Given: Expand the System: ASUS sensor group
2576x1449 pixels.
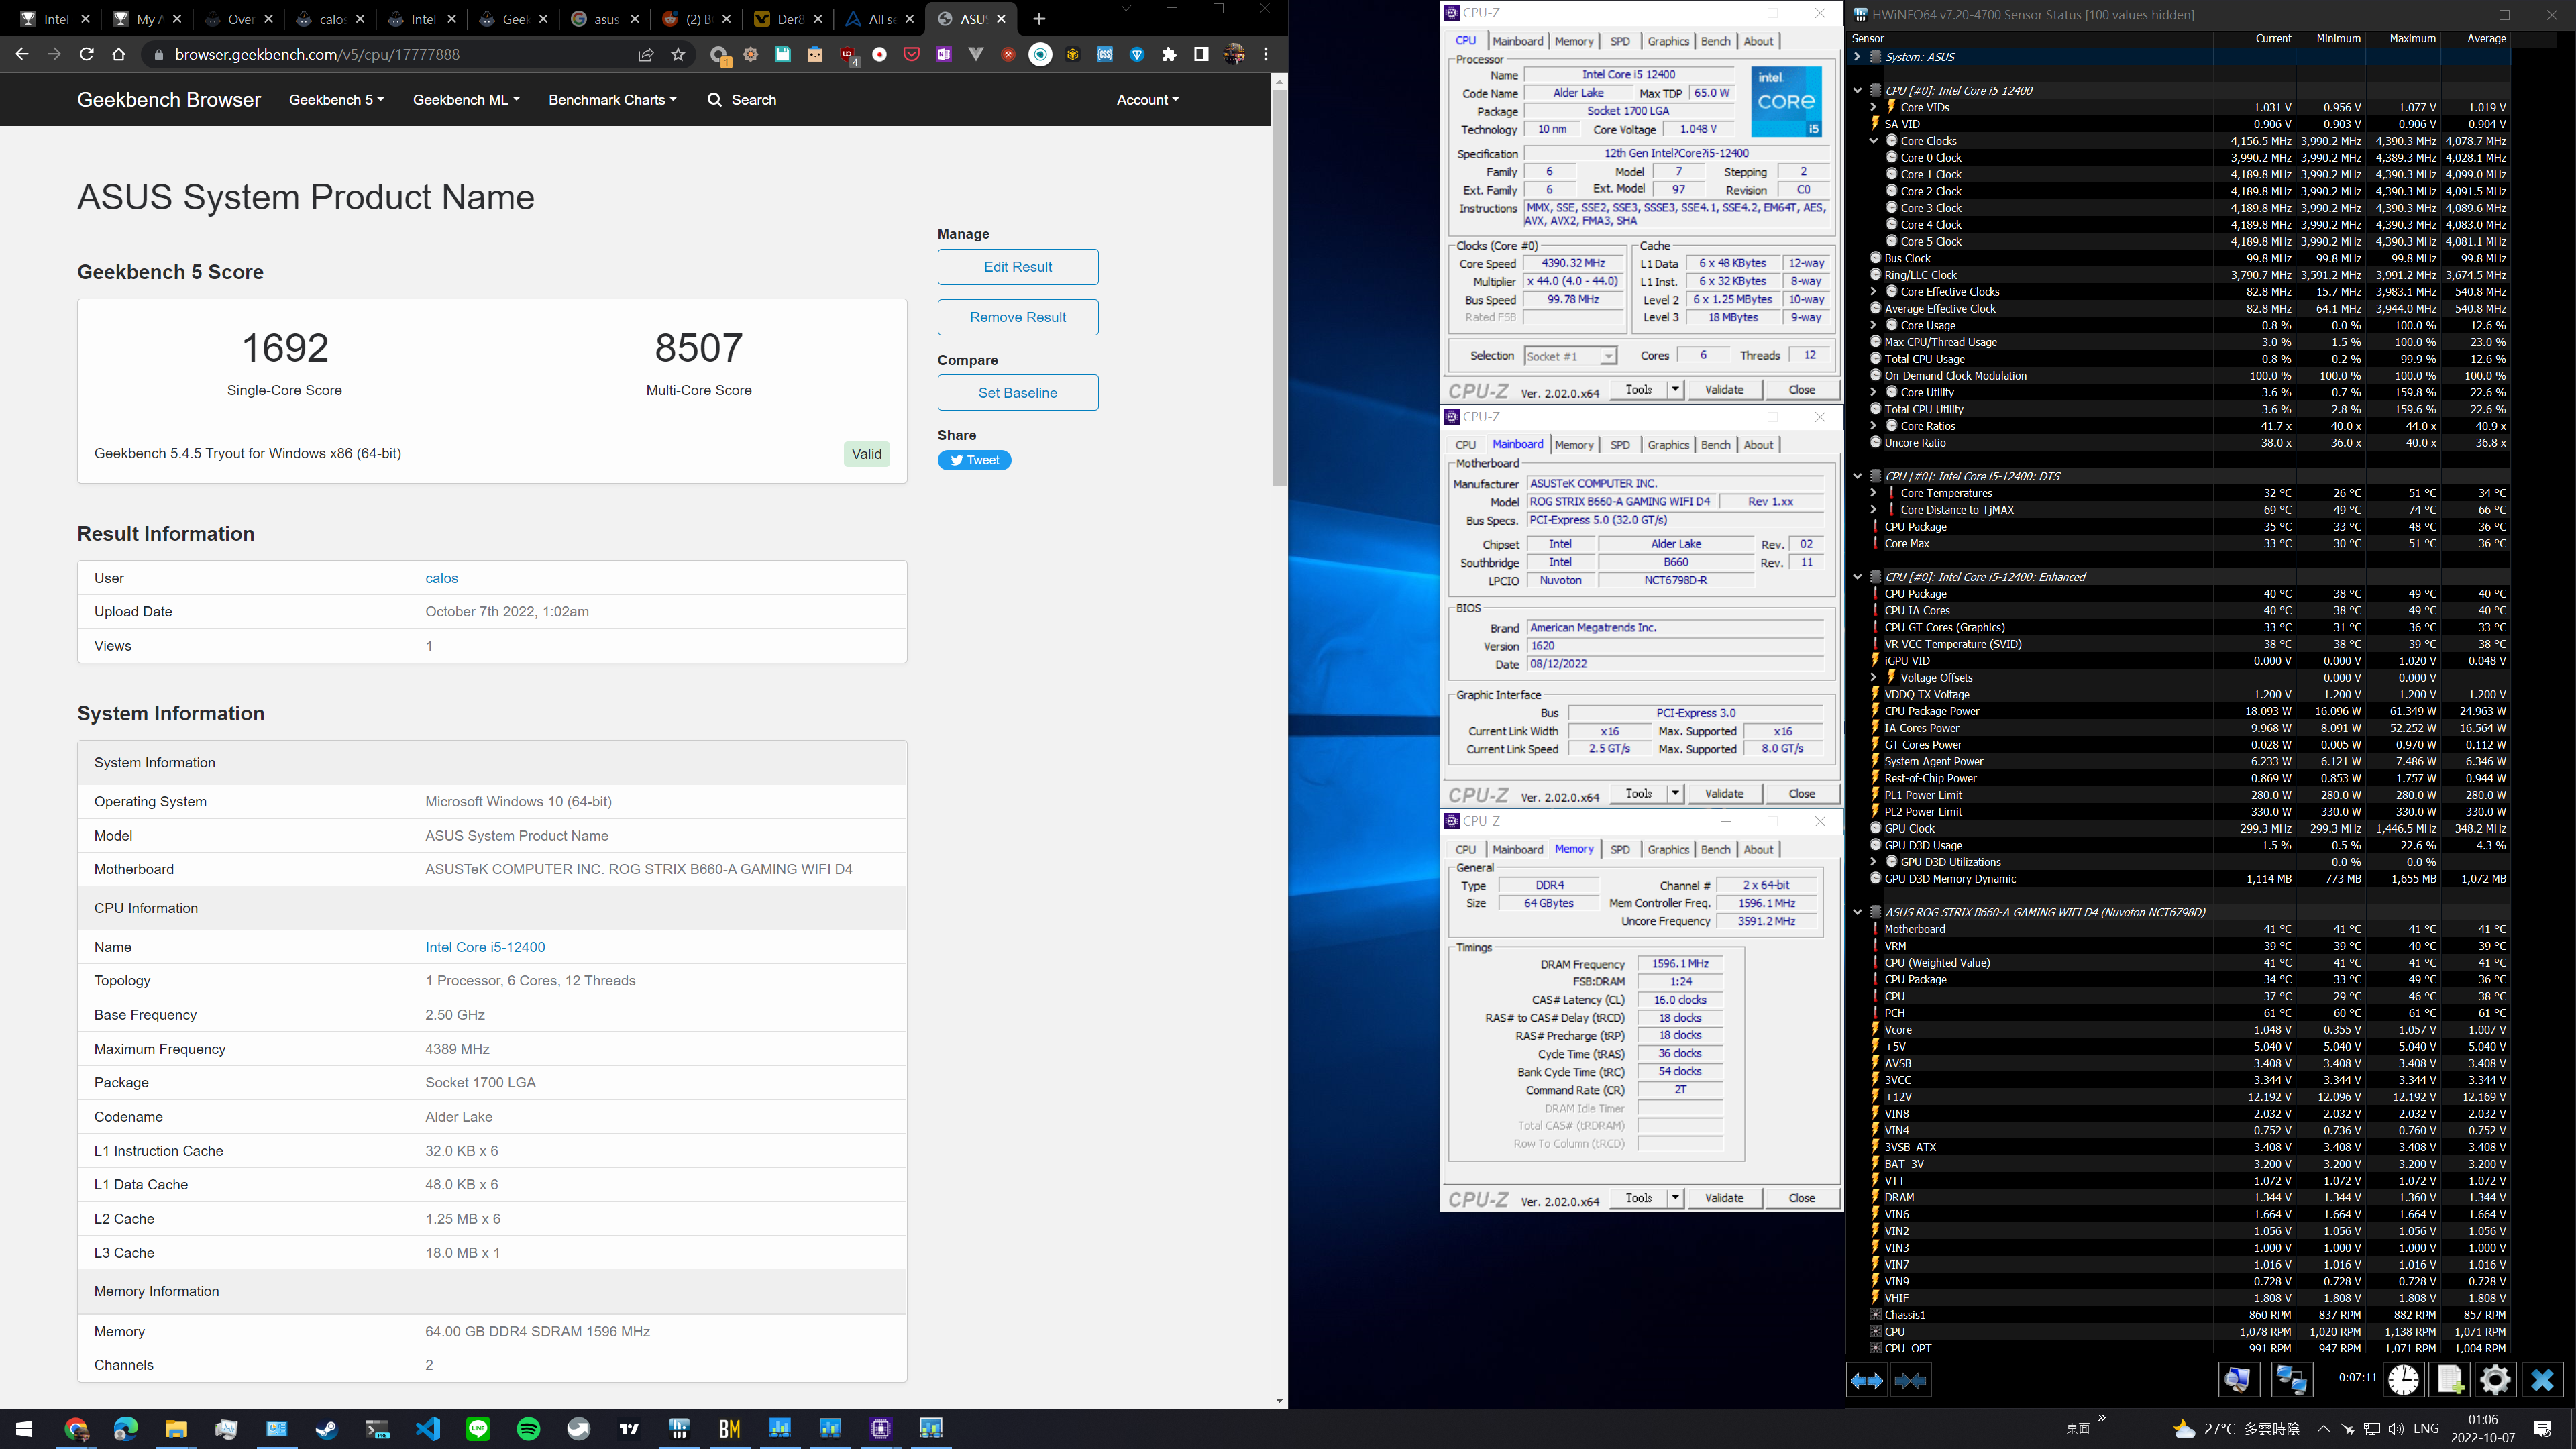Looking at the screenshot, I should tap(1857, 57).
